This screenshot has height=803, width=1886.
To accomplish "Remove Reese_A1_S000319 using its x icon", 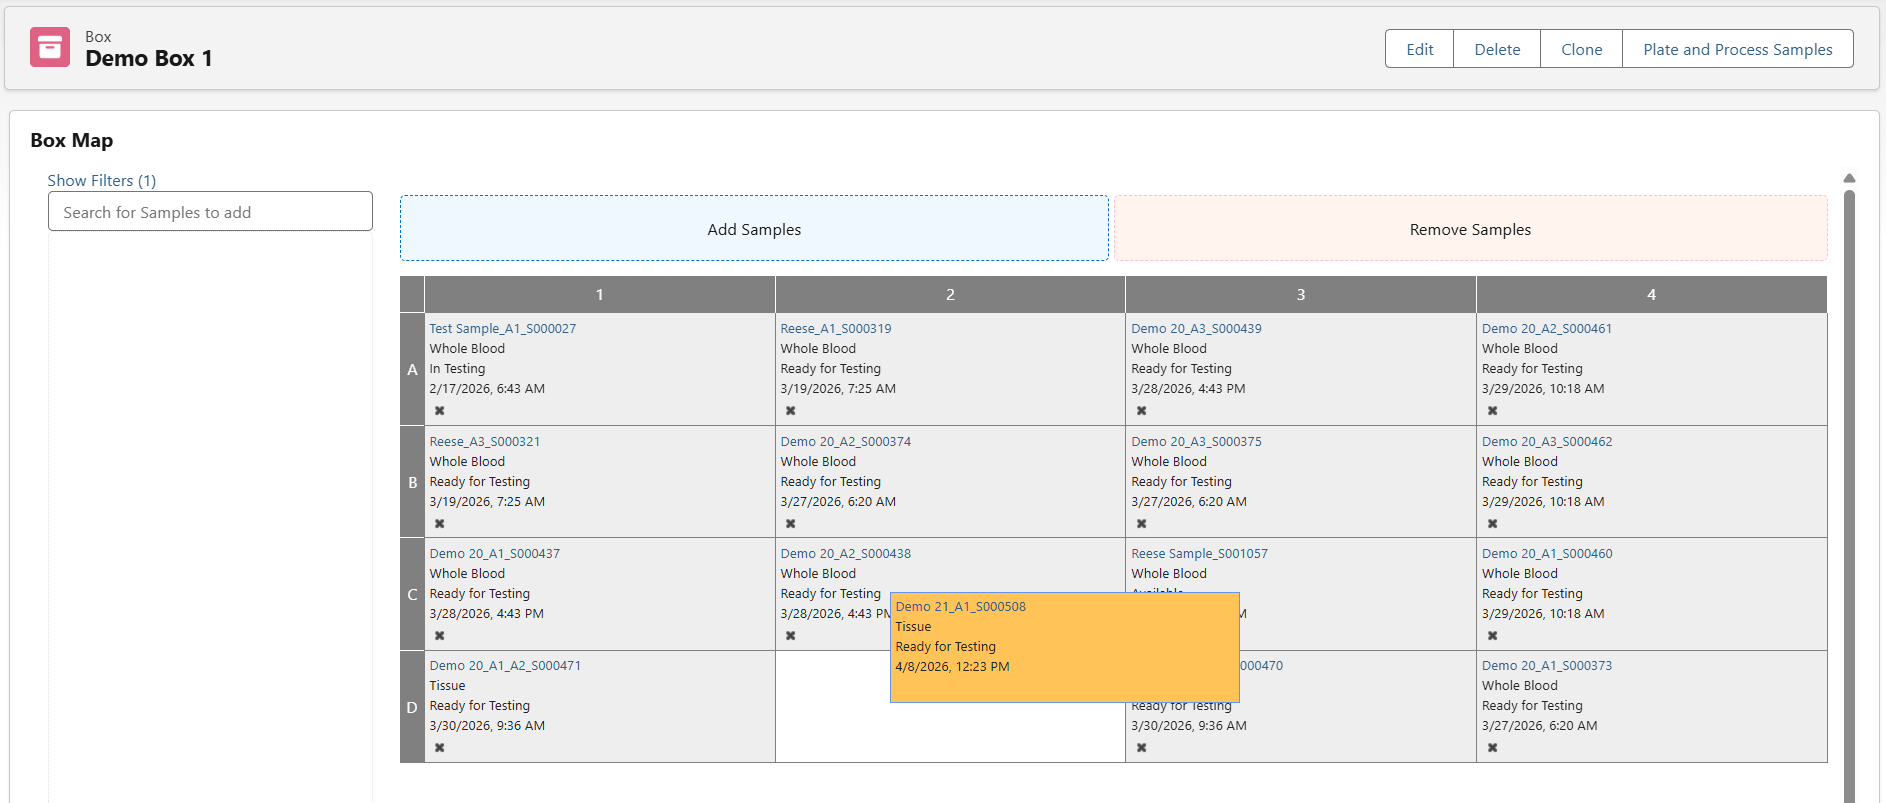I will pyautogui.click(x=790, y=411).
